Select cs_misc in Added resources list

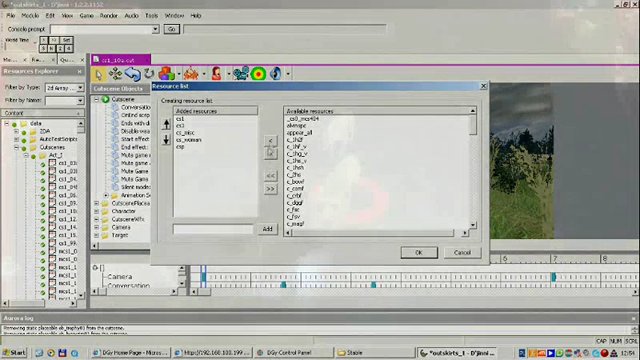(185, 133)
